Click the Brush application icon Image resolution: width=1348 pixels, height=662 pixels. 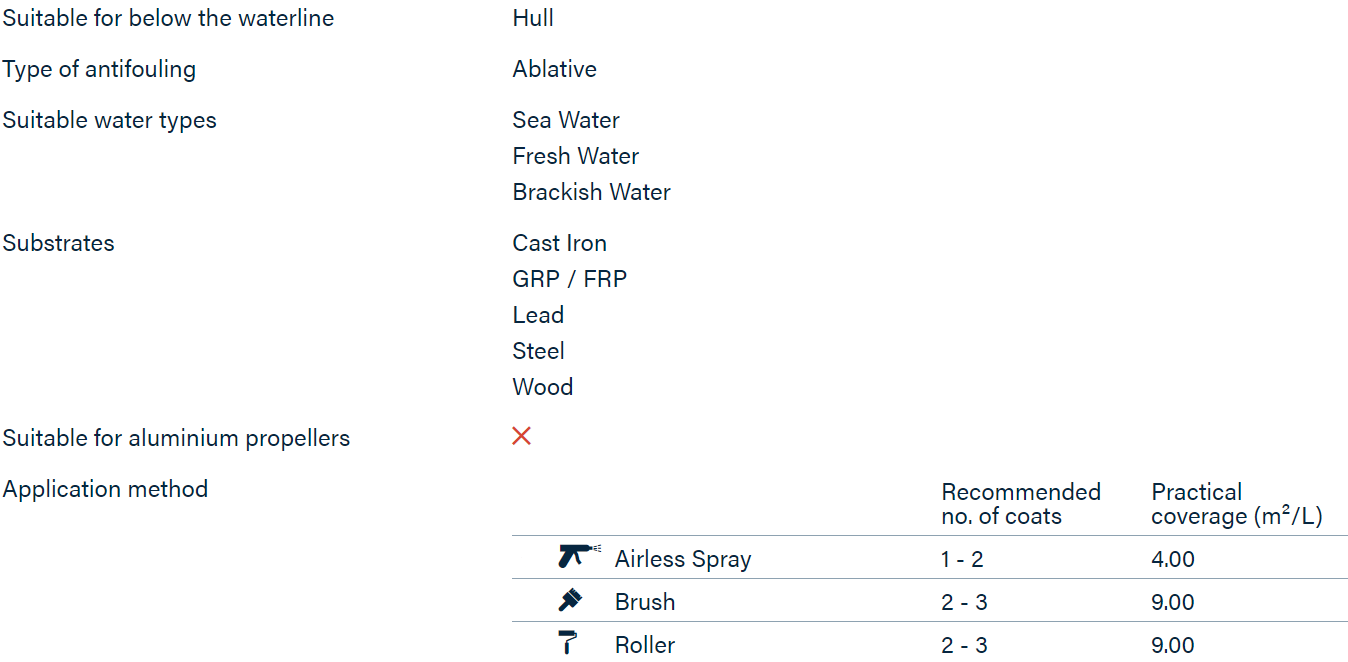(x=570, y=600)
